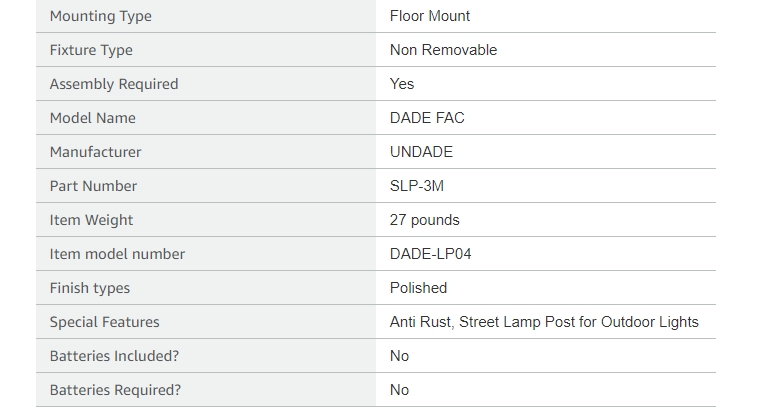This screenshot has width=758, height=413.
Task: Click the "Special Features" label
Action: (x=105, y=322)
